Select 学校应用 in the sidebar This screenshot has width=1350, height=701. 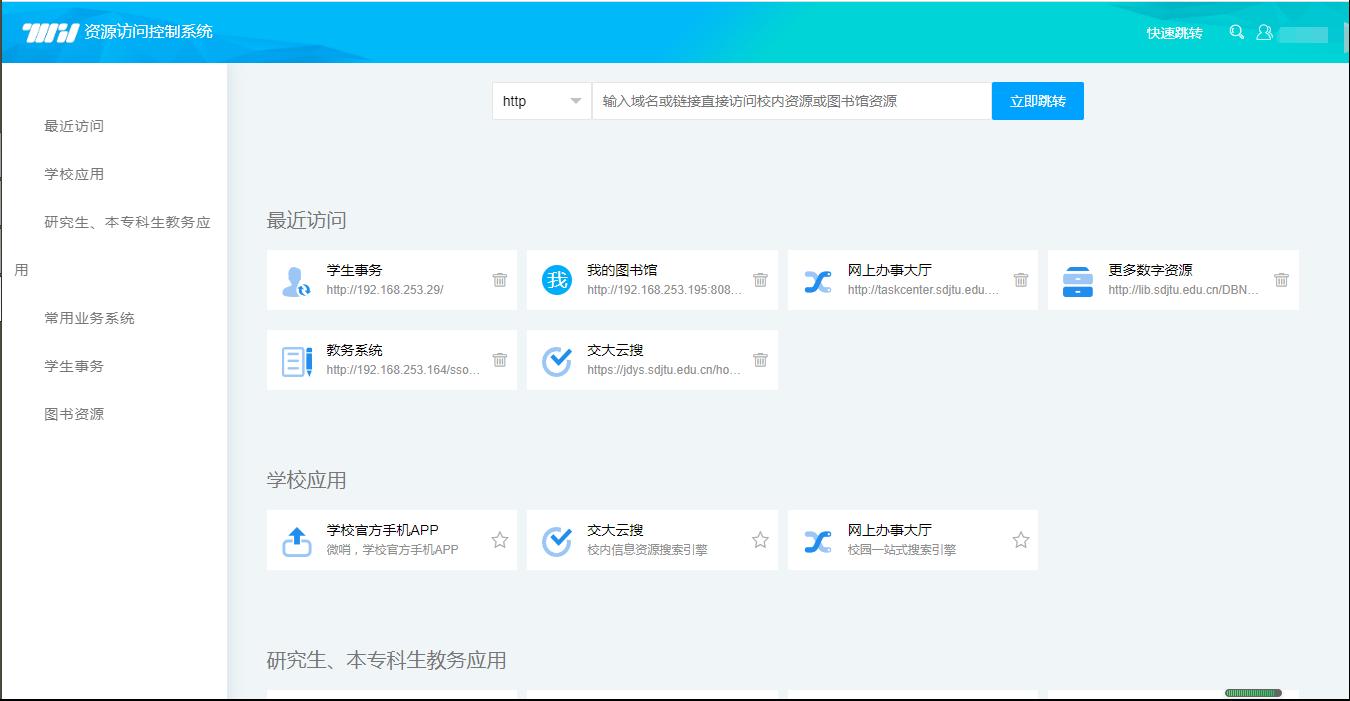tap(74, 174)
